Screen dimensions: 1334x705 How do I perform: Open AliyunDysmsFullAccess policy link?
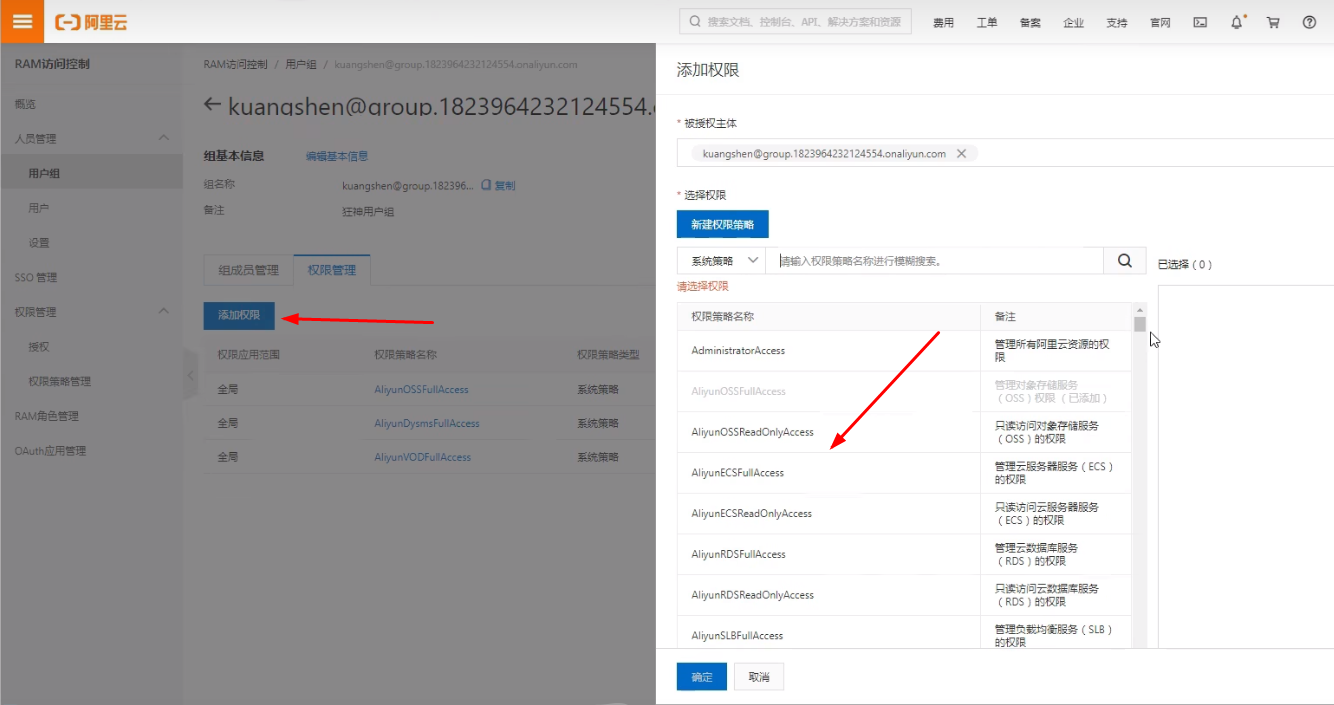pos(427,423)
